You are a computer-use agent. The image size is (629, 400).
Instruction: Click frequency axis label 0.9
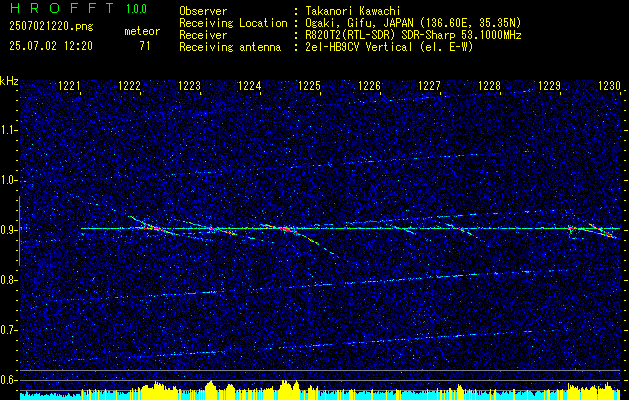pyautogui.click(x=9, y=230)
